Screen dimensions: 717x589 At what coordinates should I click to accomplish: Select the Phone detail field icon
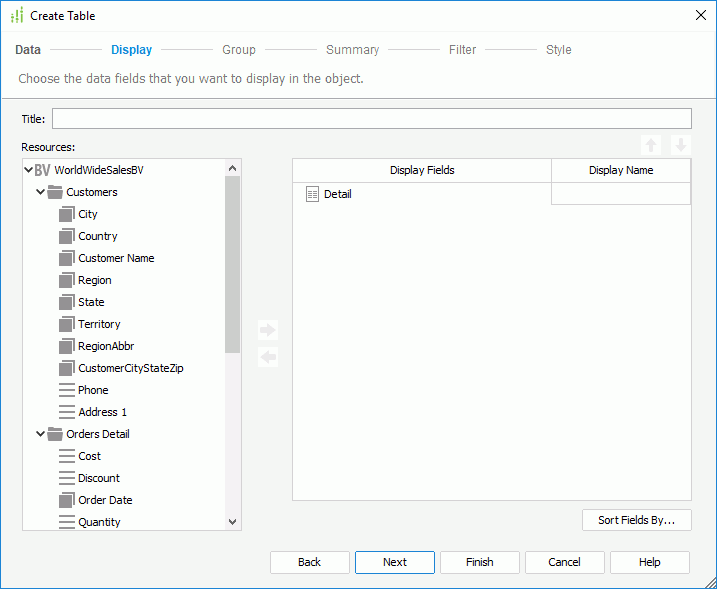click(x=67, y=390)
